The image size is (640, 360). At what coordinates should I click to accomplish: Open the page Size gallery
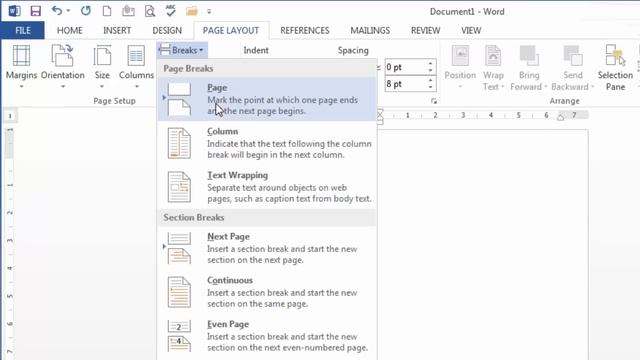click(102, 66)
